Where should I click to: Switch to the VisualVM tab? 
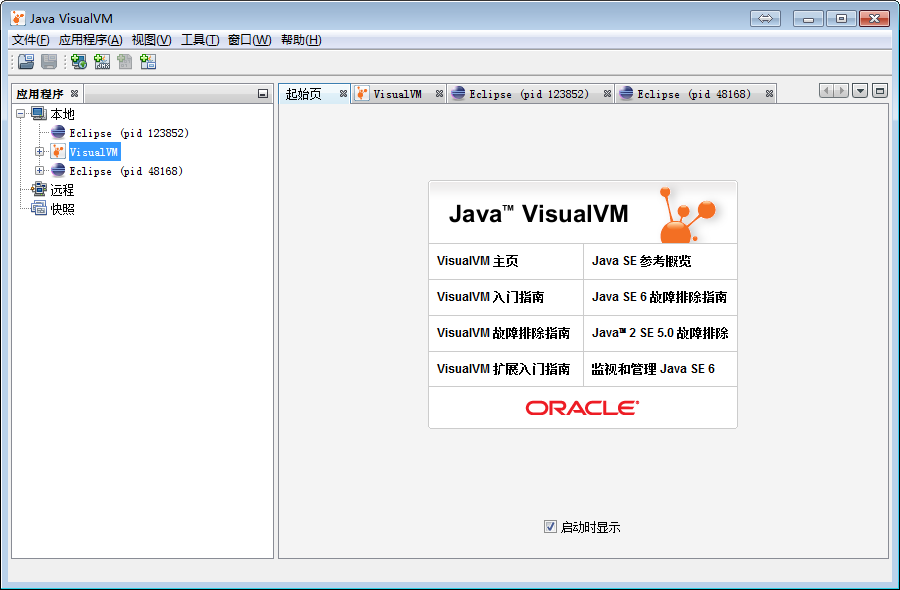pos(397,94)
